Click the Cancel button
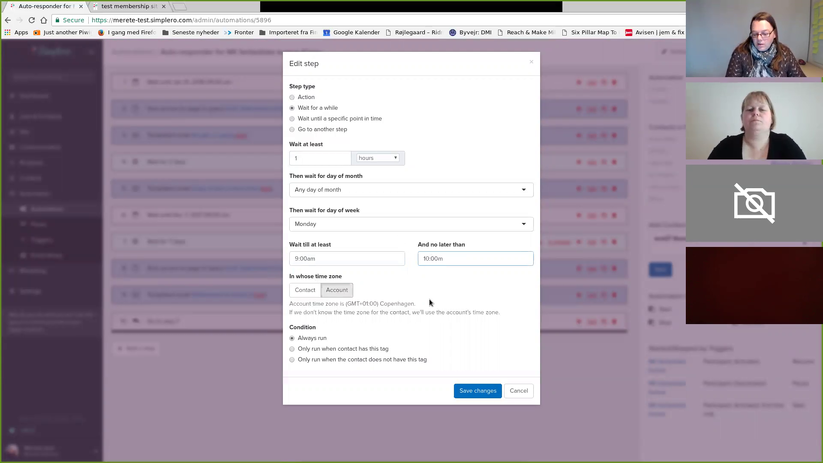Viewport: 823px width, 463px height. click(x=519, y=391)
